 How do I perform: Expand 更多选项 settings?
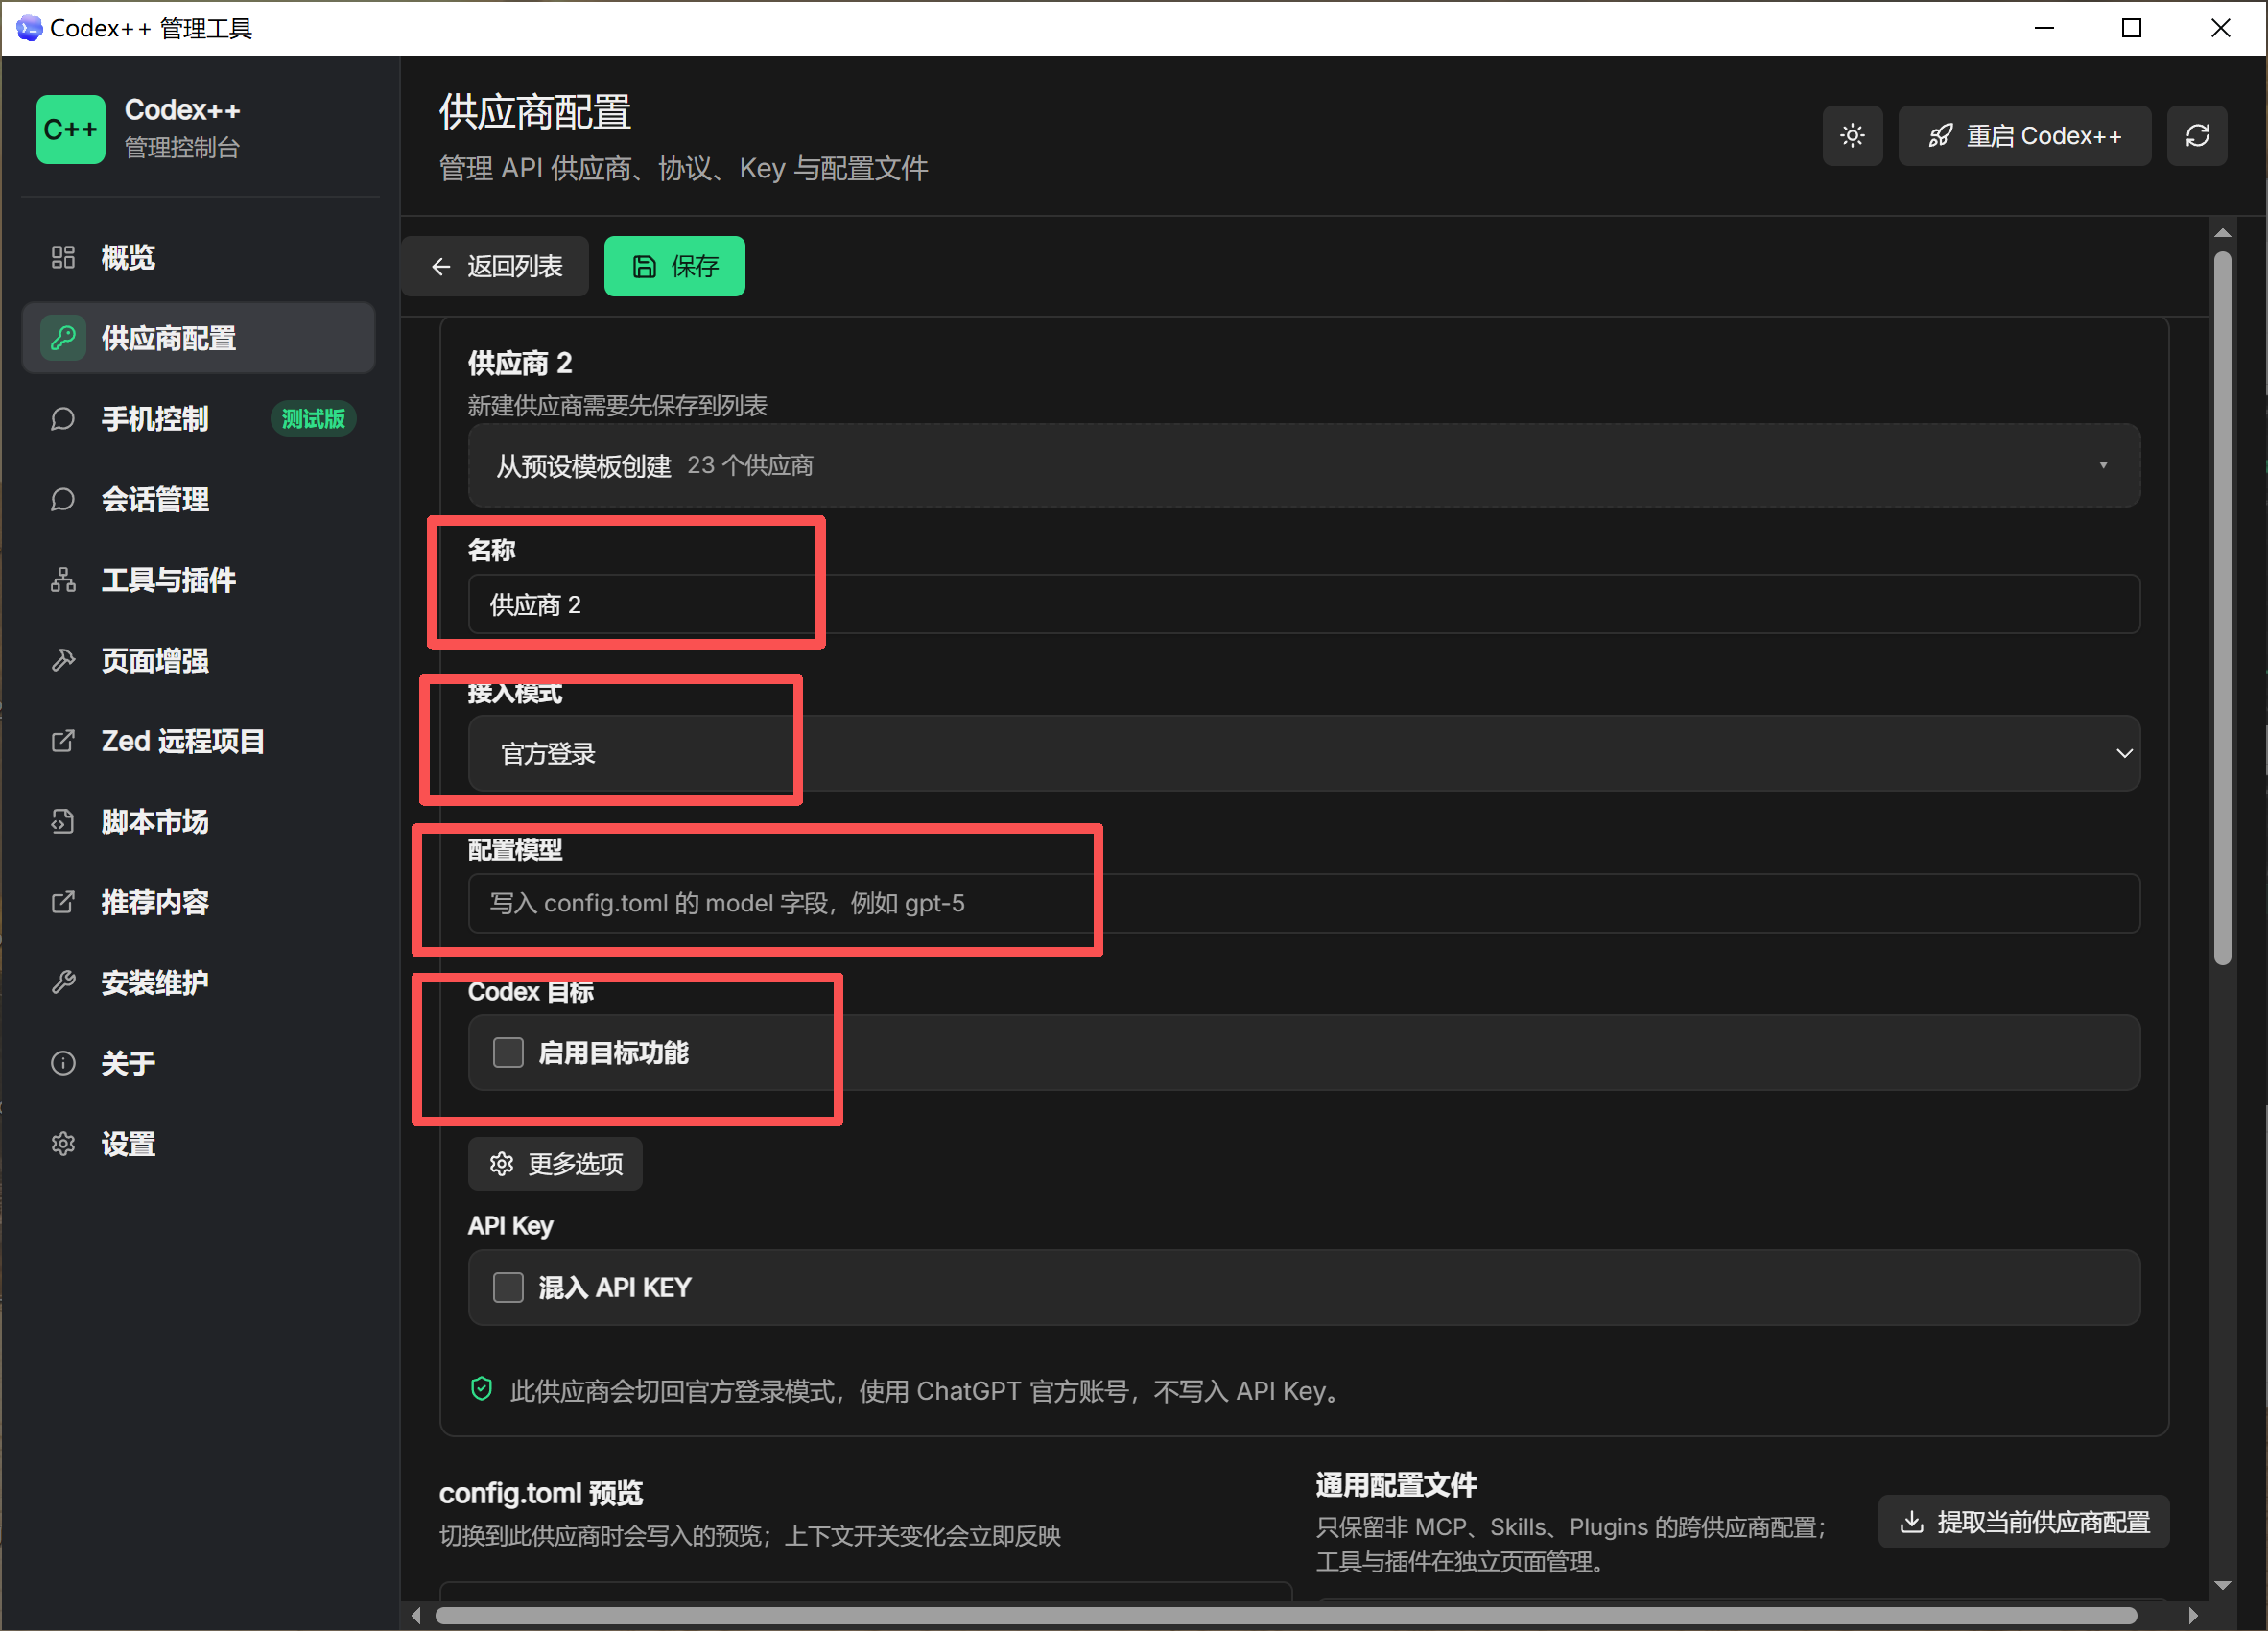tap(555, 1164)
